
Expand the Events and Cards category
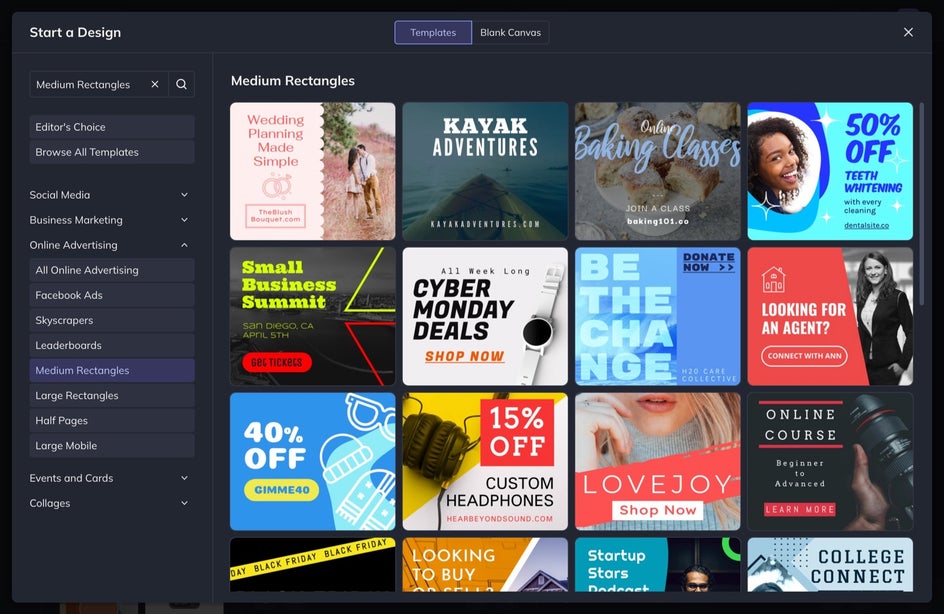click(x=109, y=478)
